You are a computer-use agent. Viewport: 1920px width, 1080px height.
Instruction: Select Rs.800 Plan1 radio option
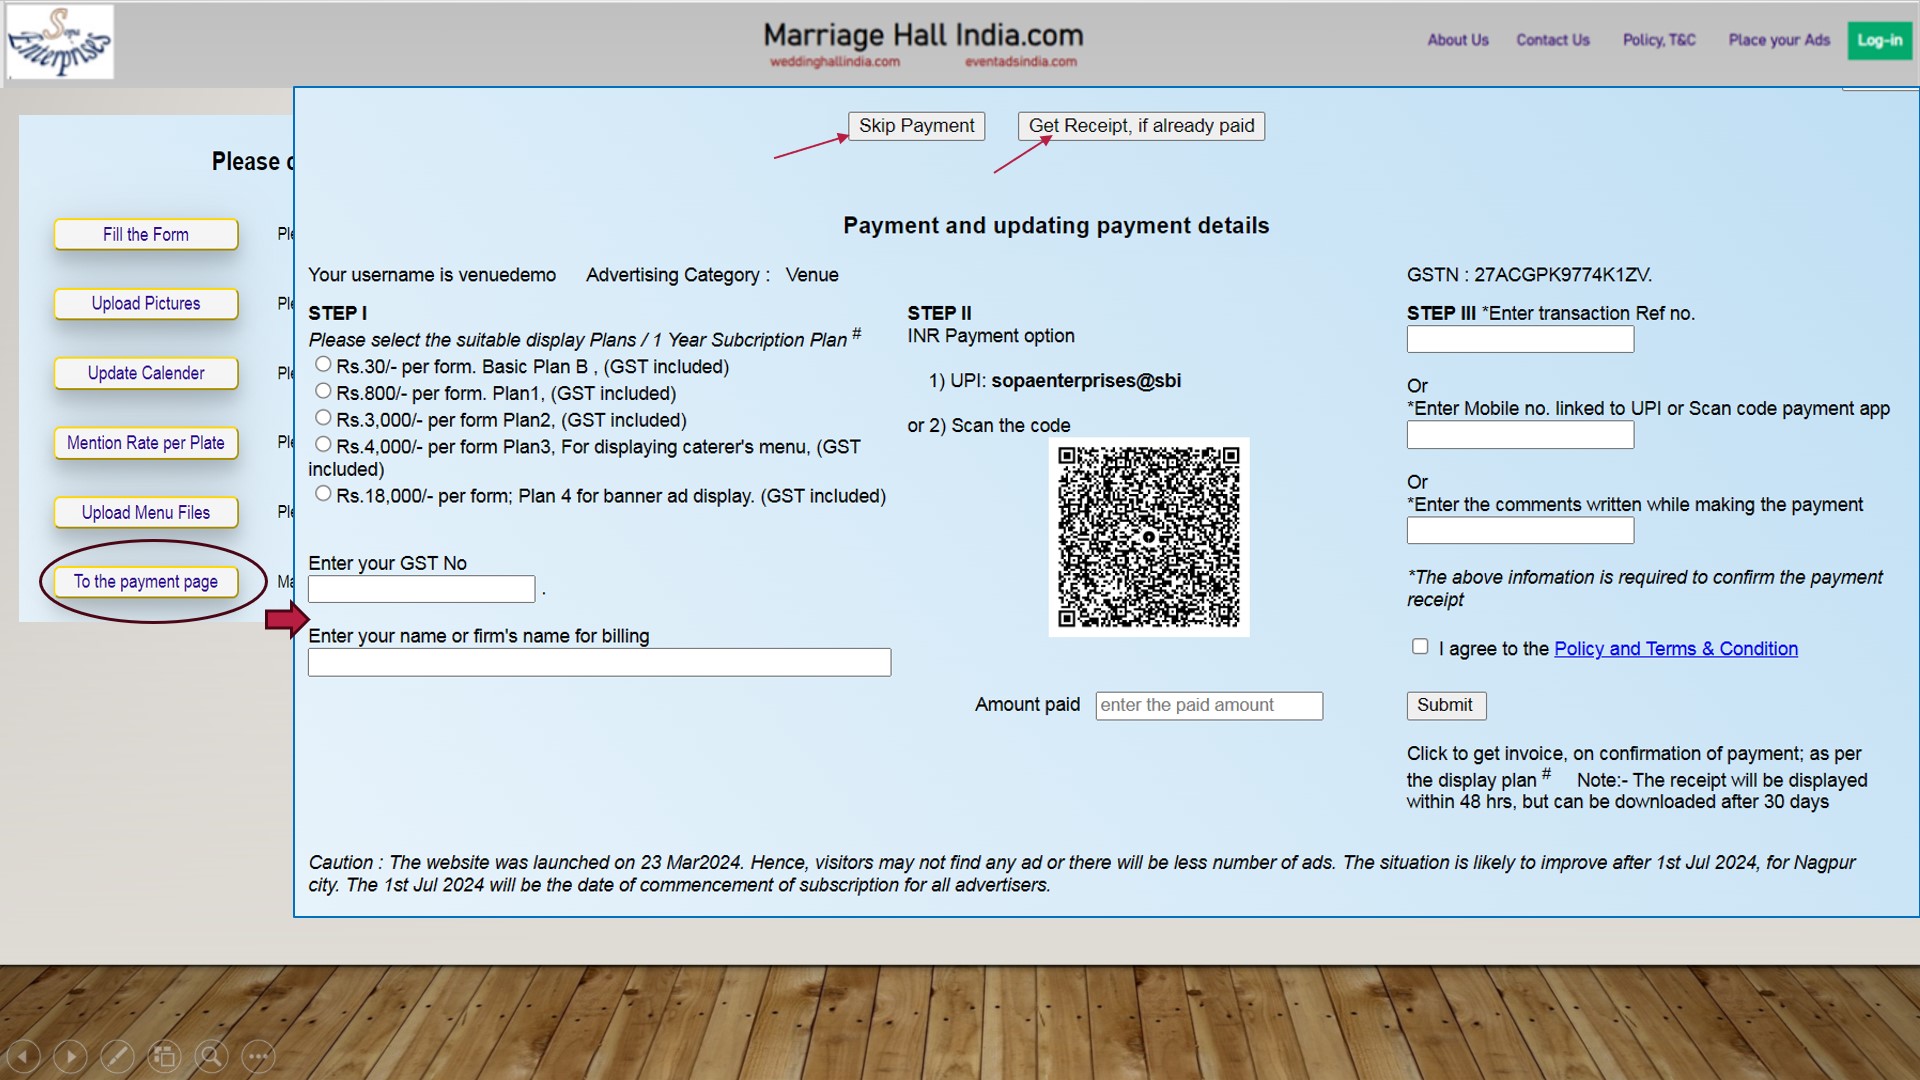[x=323, y=391]
